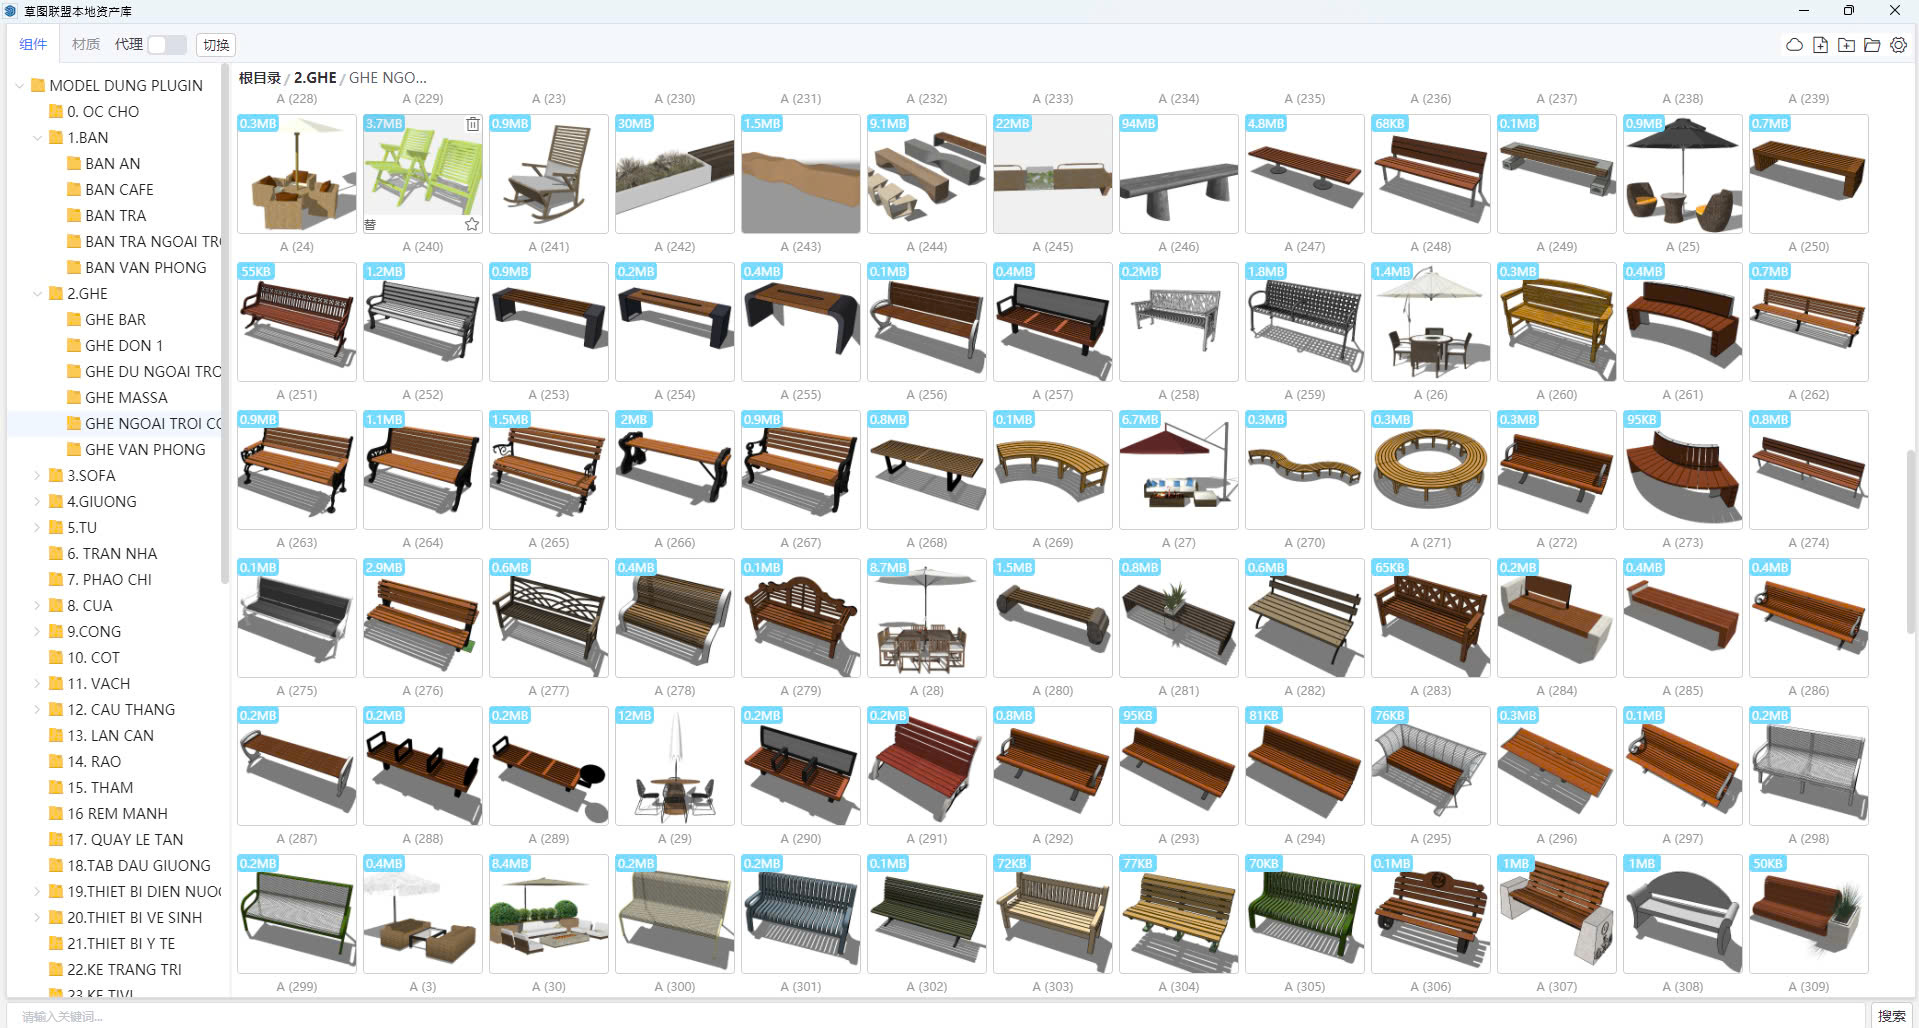
Task: Click the 切换 switch button
Action: coord(216,45)
